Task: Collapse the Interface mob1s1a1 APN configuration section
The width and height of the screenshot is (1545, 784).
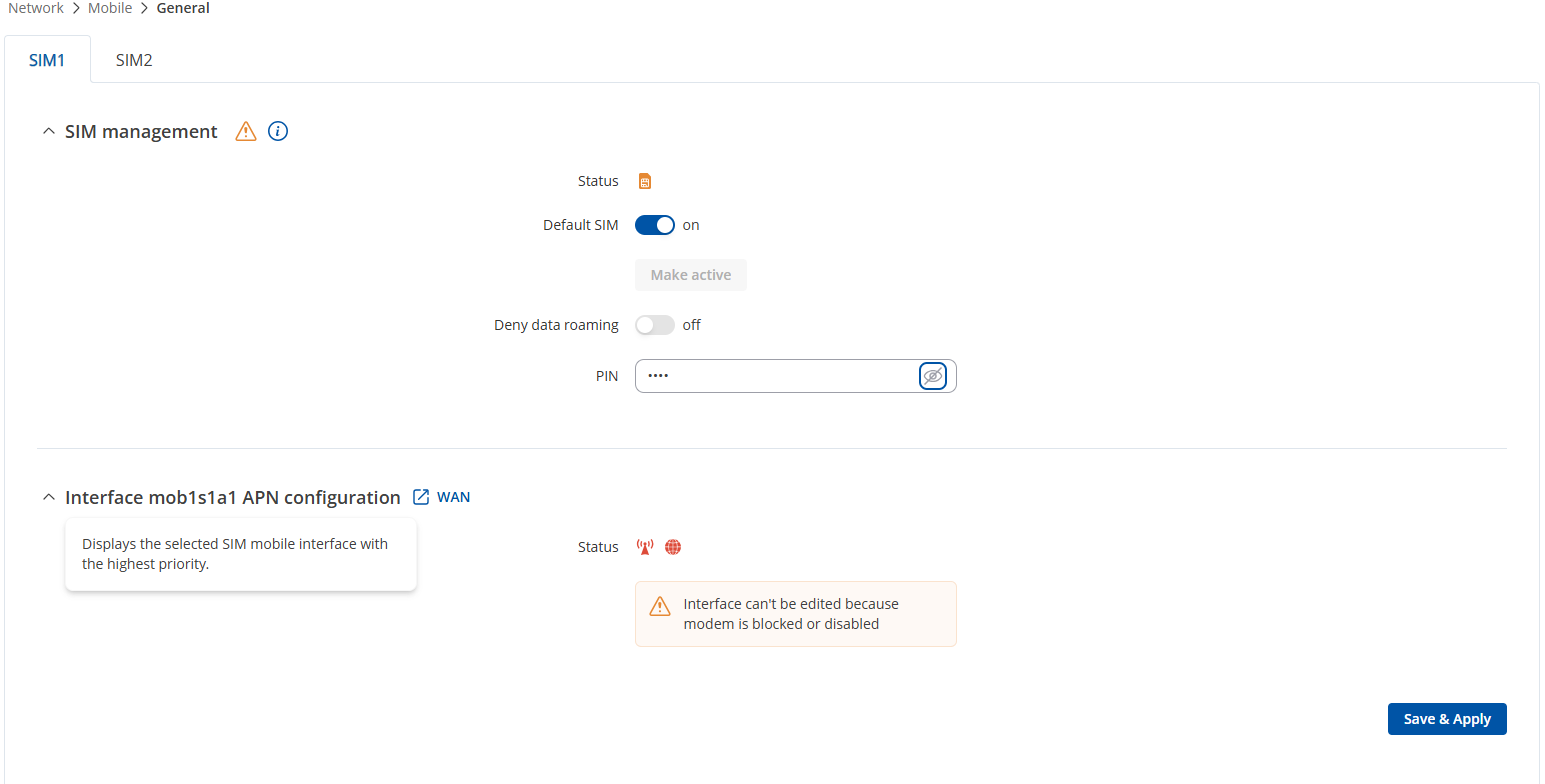Action: (48, 497)
